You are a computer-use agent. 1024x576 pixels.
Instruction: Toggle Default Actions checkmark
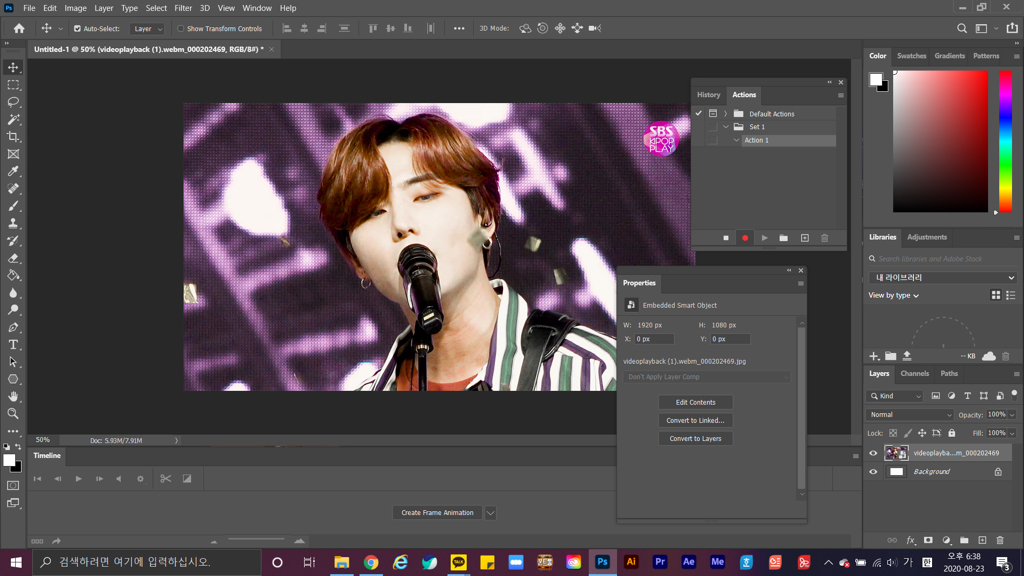pyautogui.click(x=699, y=114)
